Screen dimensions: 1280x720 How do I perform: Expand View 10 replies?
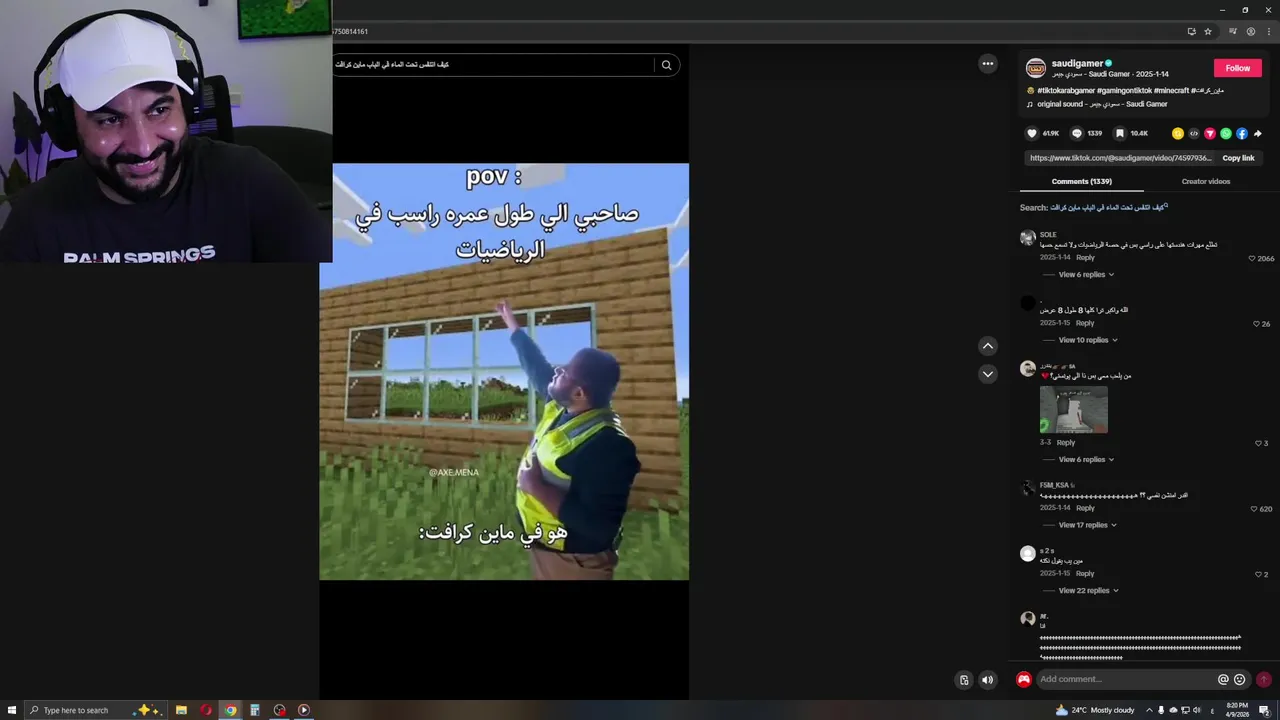point(1088,340)
